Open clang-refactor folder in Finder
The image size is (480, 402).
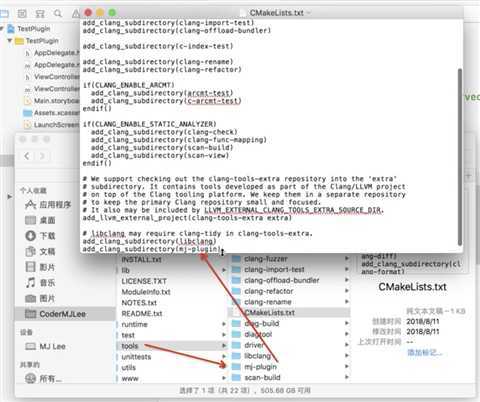coord(269,291)
